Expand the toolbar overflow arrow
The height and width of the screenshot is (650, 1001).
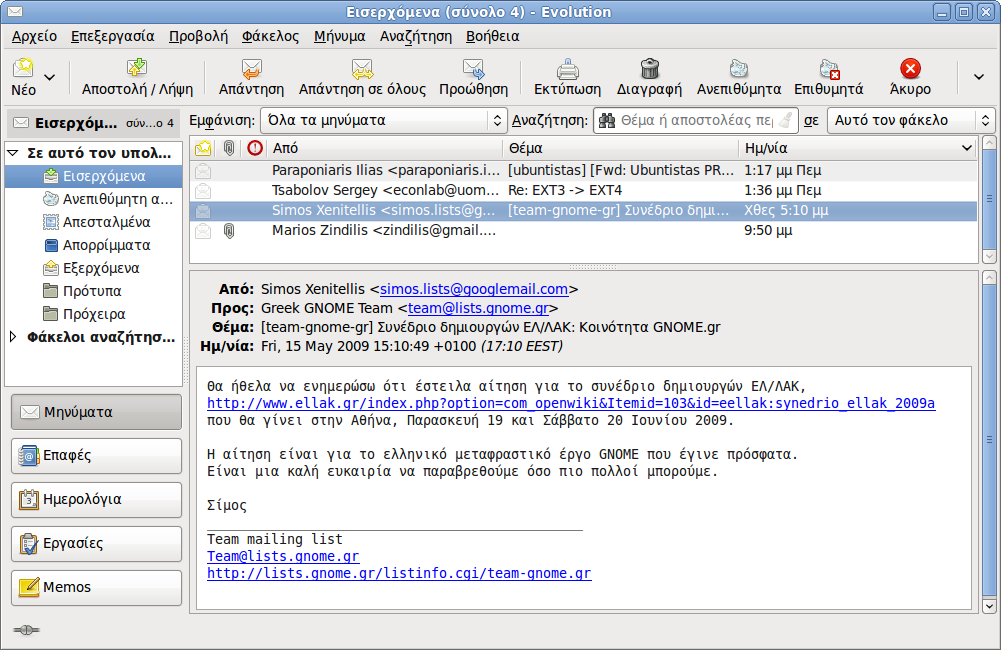[979, 77]
